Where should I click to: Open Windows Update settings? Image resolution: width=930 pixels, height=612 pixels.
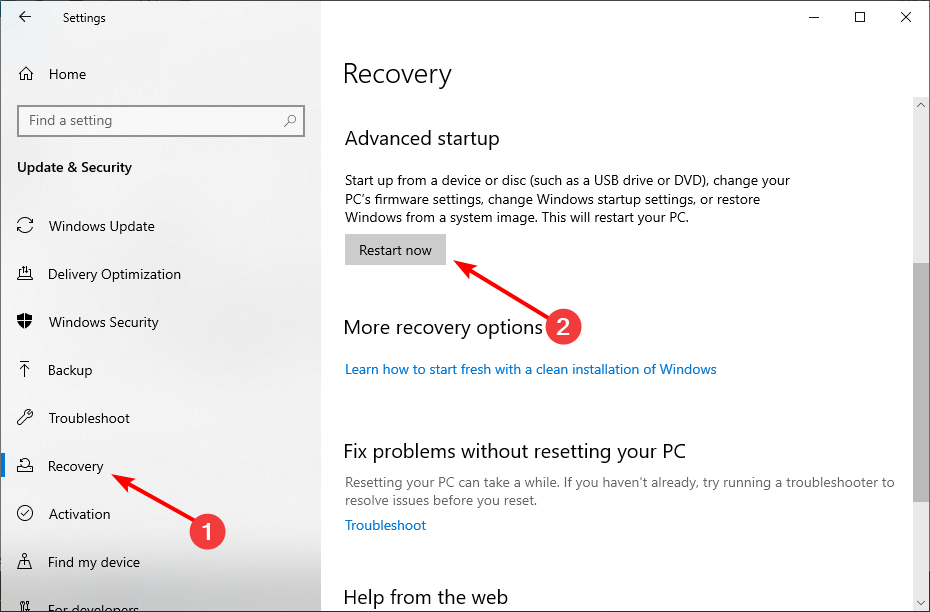point(101,226)
